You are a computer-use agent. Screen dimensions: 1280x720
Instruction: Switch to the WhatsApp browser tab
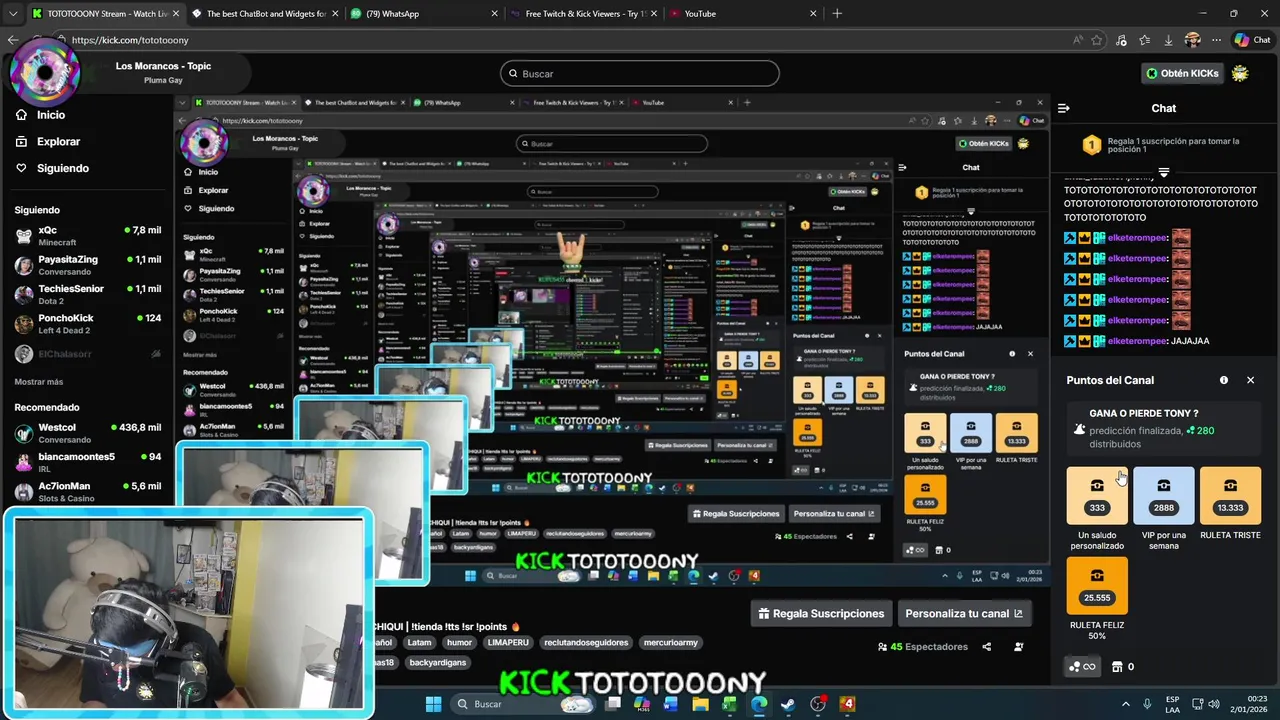(x=425, y=14)
